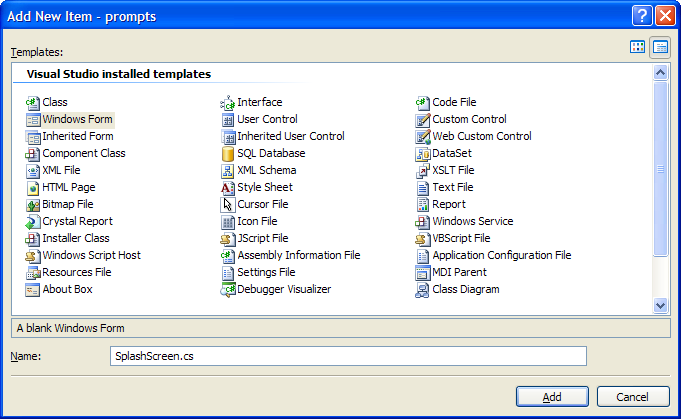Select the About Box template

click(x=66, y=290)
